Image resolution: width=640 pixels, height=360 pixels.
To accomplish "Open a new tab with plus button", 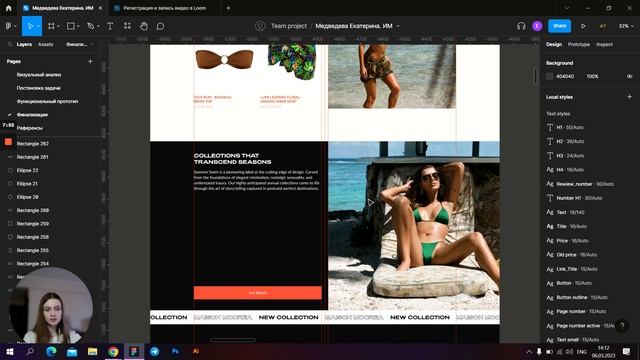I will (228, 8).
